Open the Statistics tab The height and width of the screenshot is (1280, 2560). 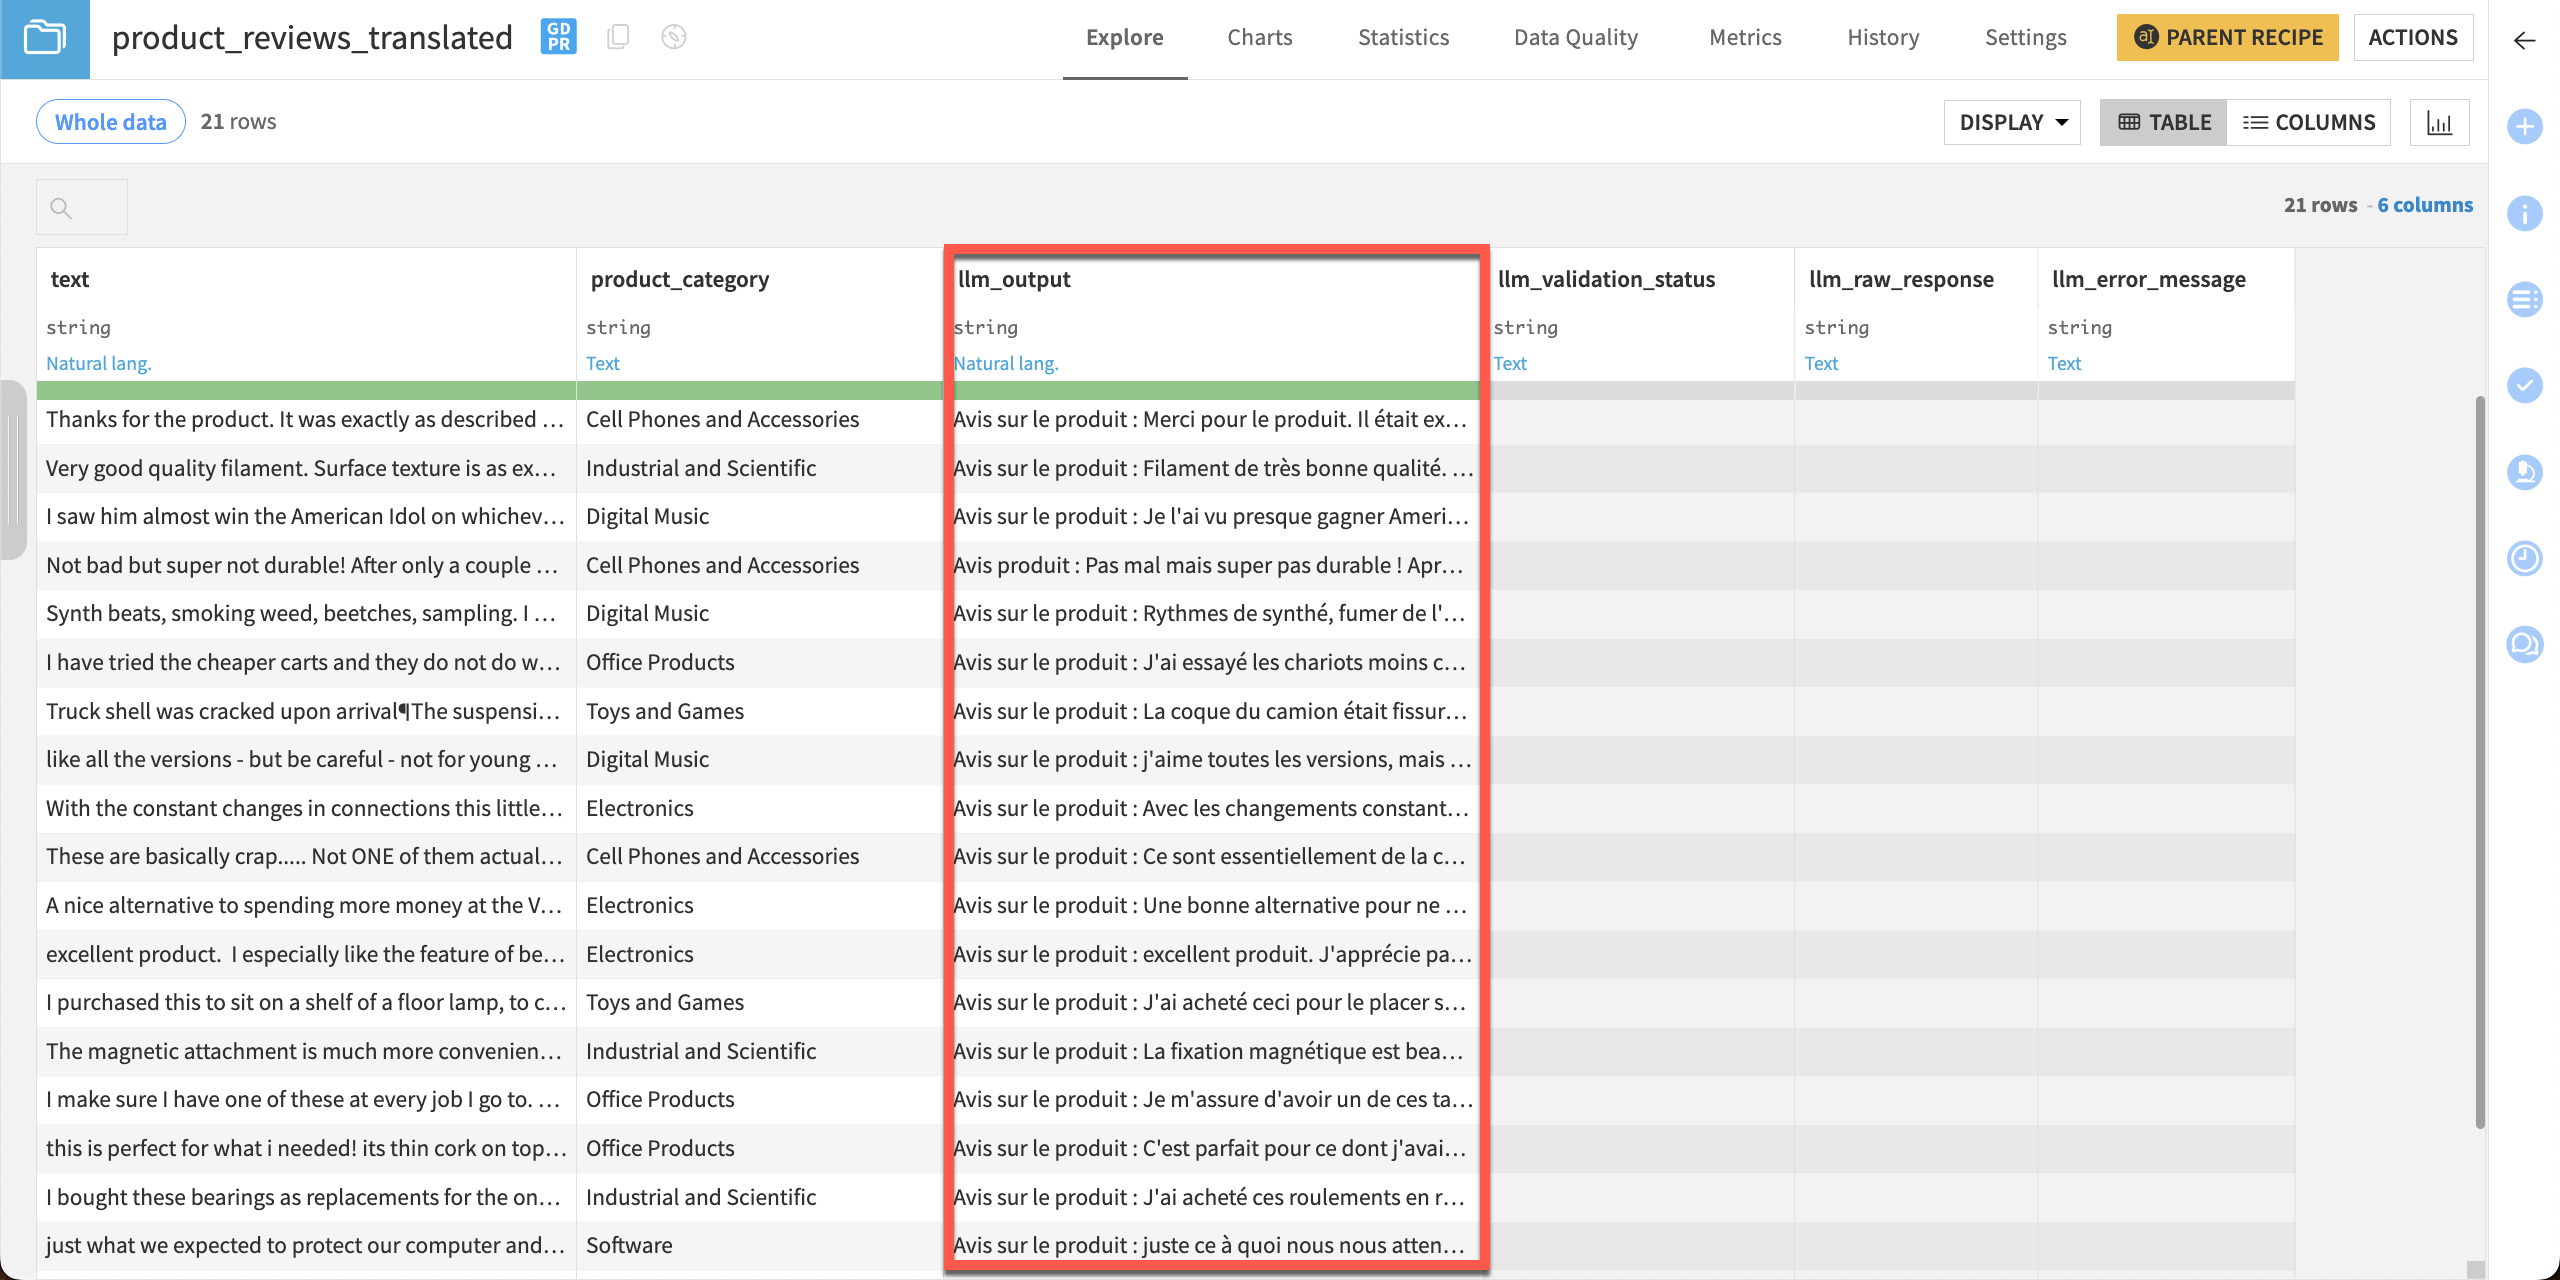click(1403, 38)
